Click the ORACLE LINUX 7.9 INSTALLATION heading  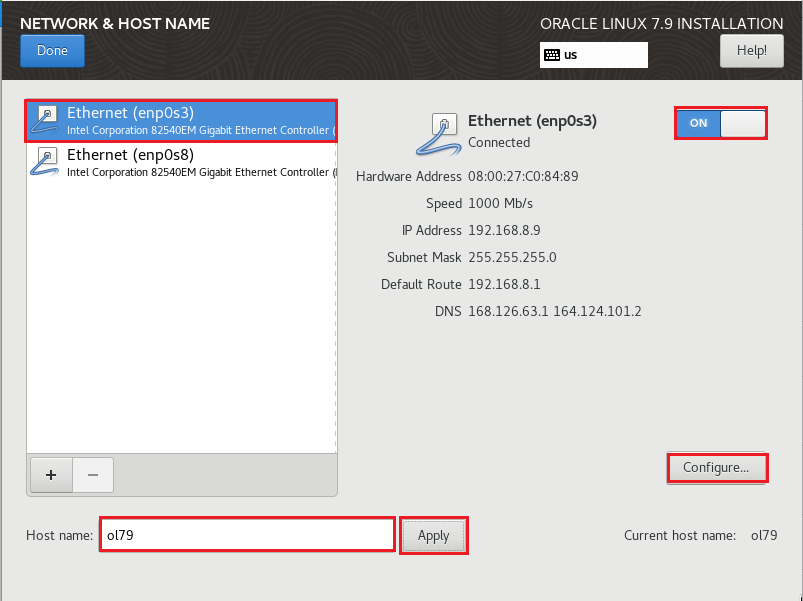point(662,24)
